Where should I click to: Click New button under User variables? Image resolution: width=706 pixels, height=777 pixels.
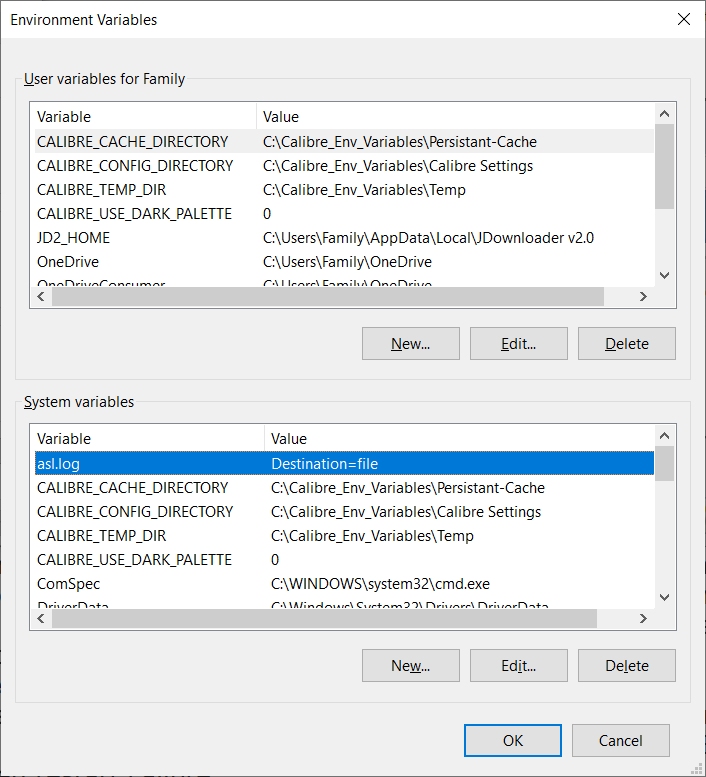tap(410, 344)
